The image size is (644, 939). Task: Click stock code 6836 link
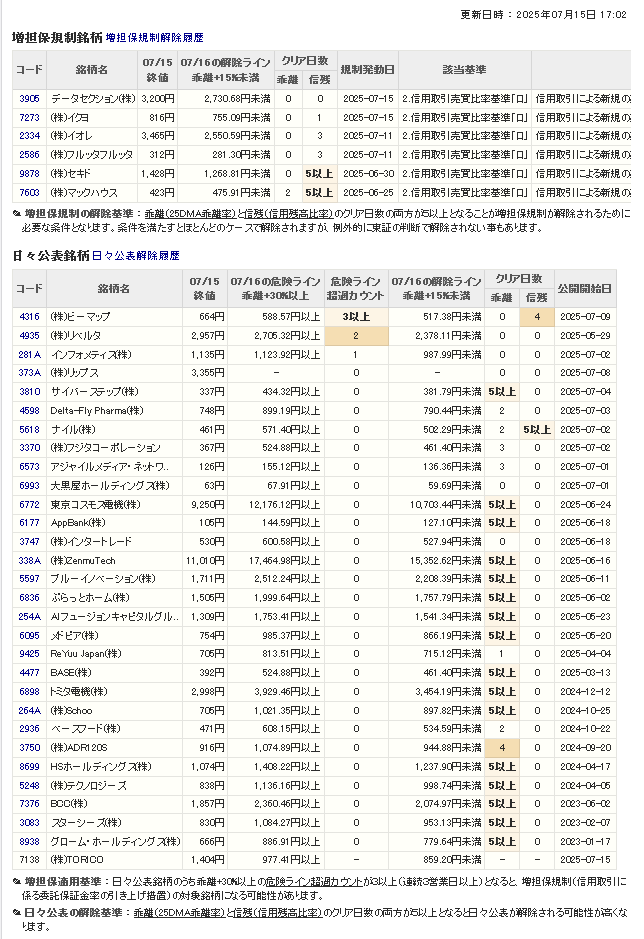pos(29,598)
